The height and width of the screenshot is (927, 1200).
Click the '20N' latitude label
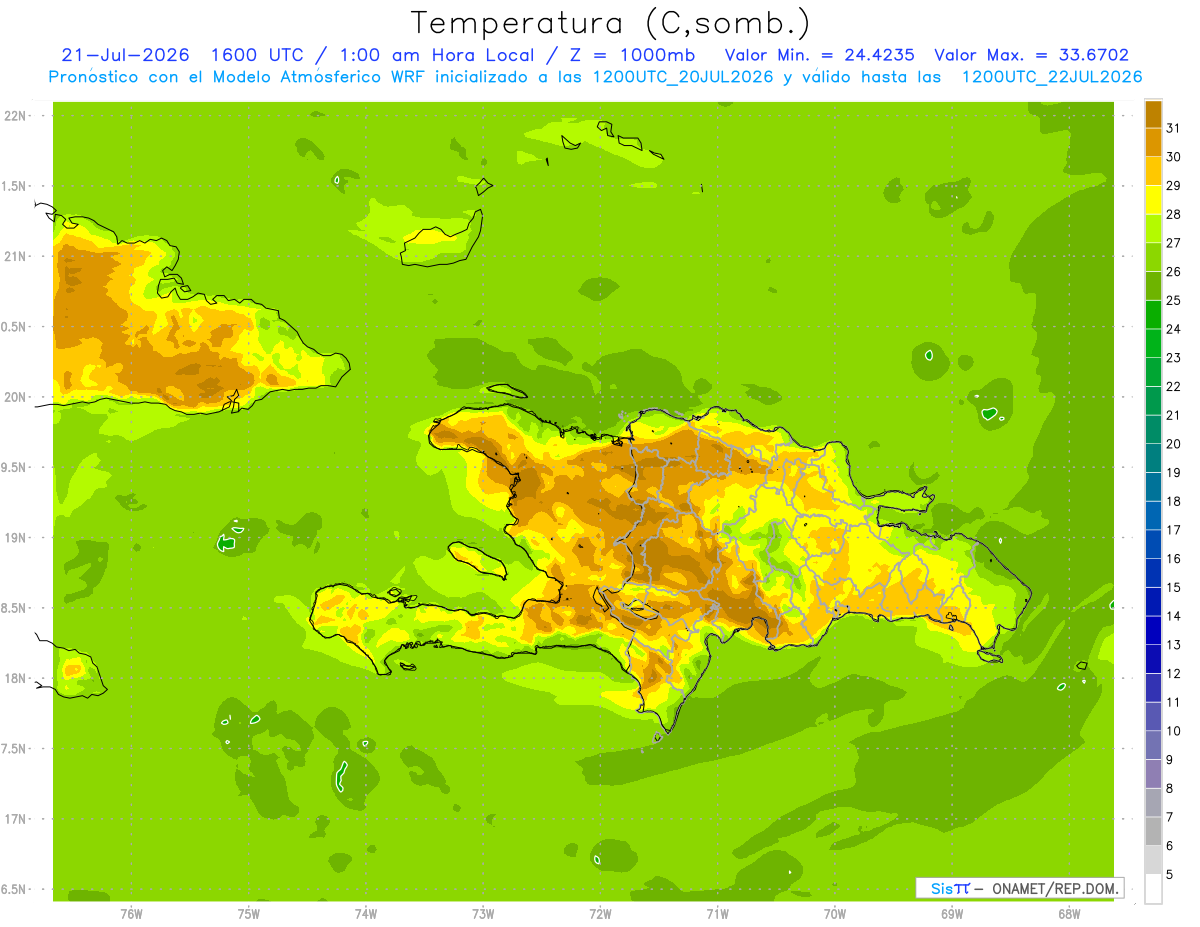click(17, 397)
